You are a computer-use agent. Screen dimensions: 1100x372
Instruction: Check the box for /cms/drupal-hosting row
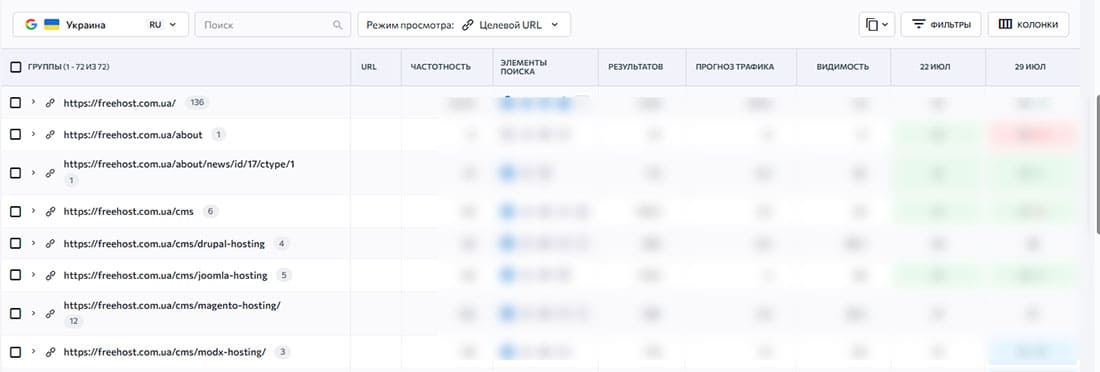(15, 244)
